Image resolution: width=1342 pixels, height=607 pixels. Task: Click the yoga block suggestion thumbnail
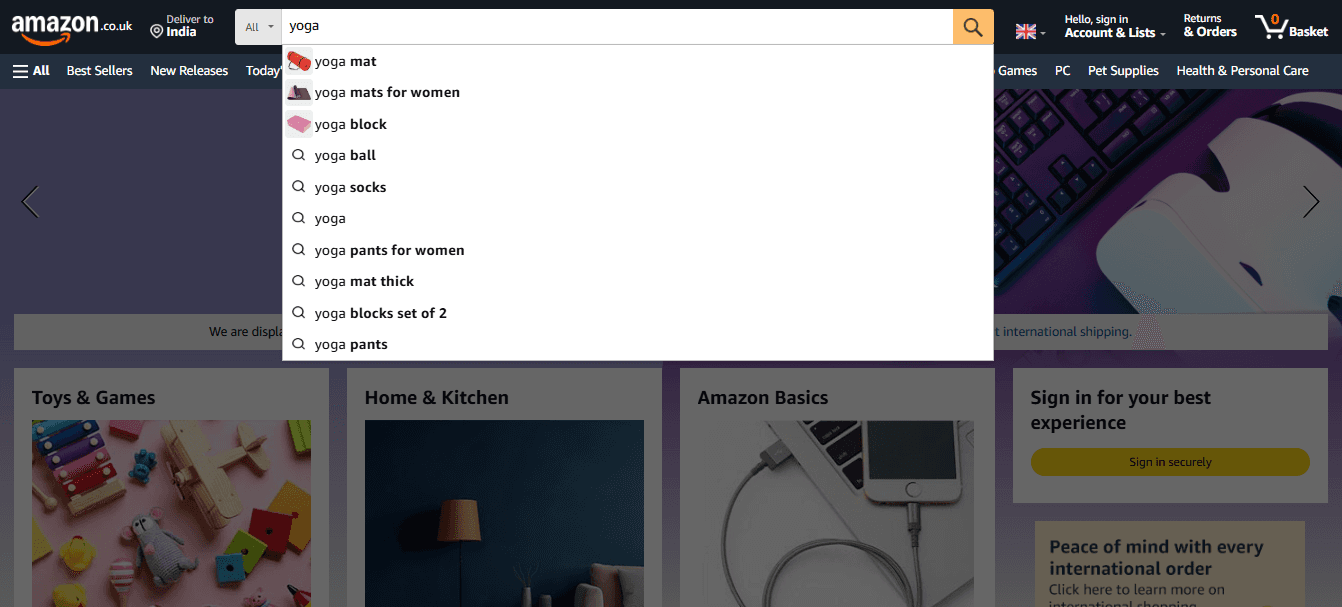(299, 123)
